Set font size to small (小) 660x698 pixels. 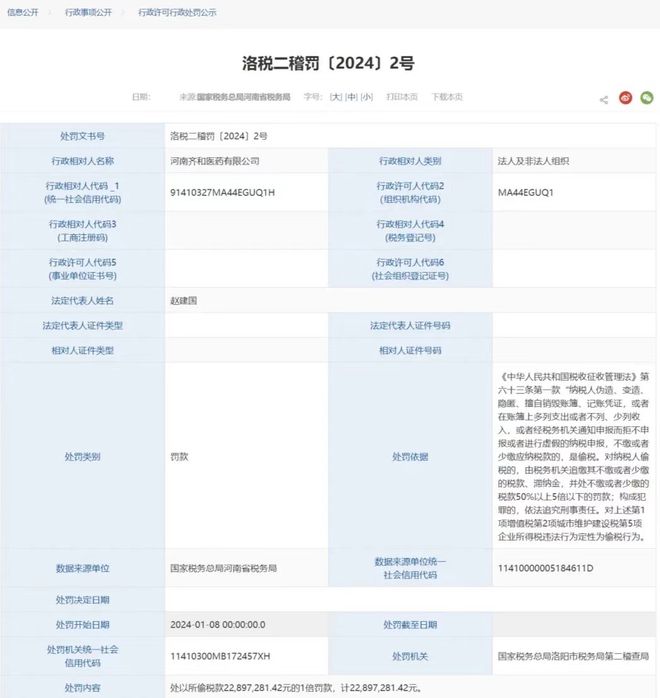point(367,97)
